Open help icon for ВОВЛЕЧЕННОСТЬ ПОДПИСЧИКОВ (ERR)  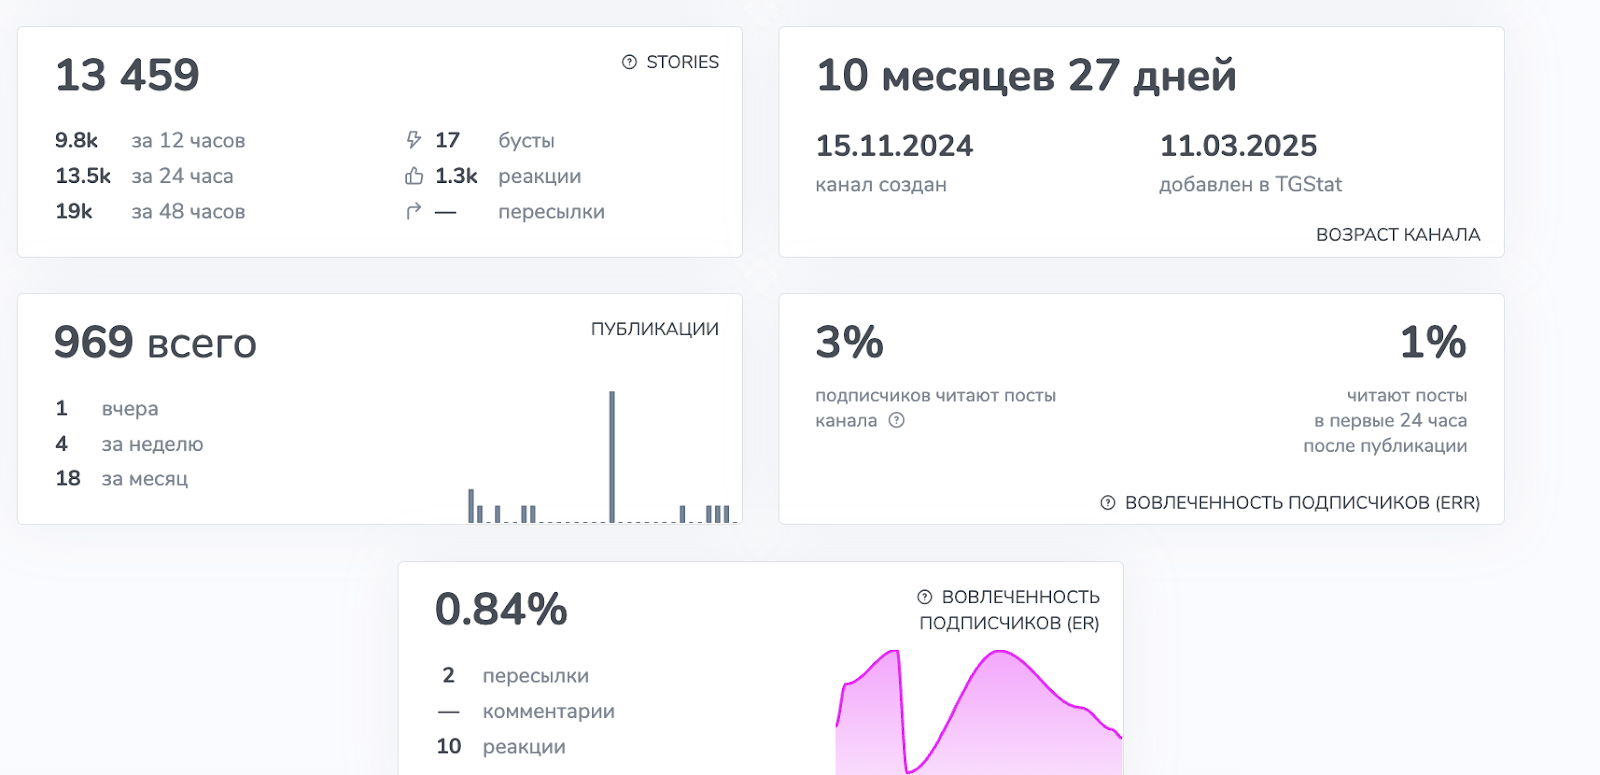coord(1108,503)
